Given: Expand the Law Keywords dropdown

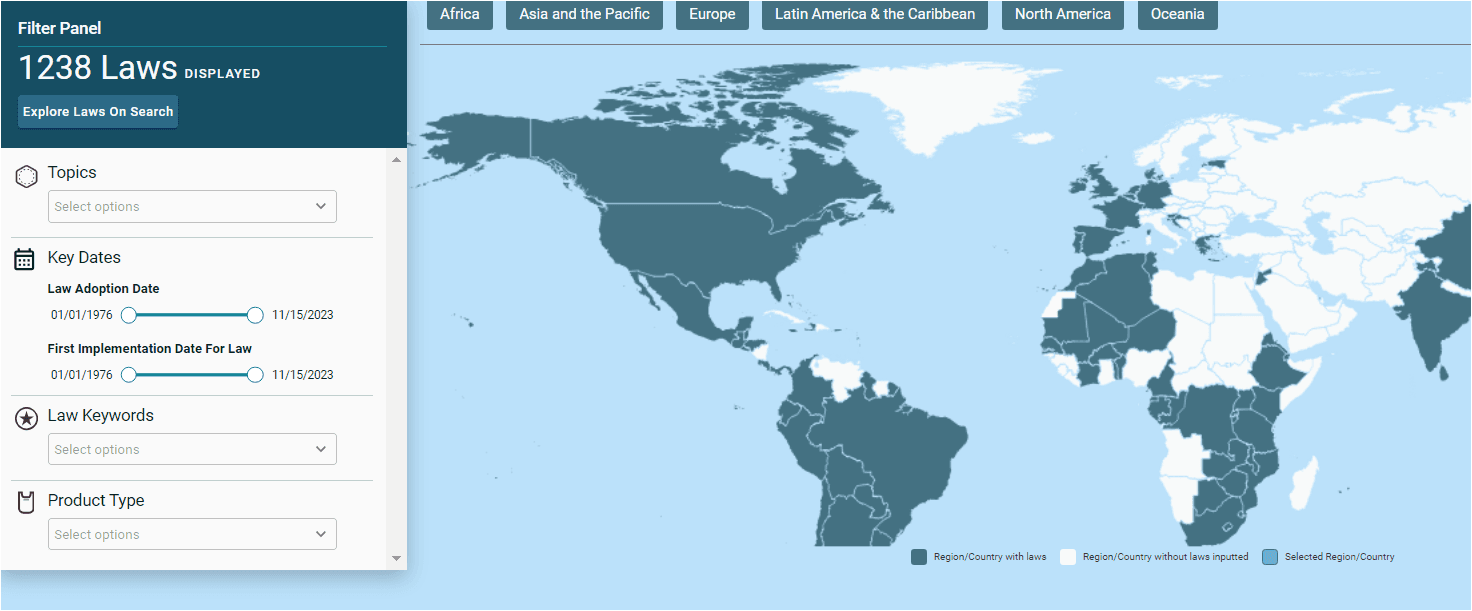Looking at the screenshot, I should point(192,450).
